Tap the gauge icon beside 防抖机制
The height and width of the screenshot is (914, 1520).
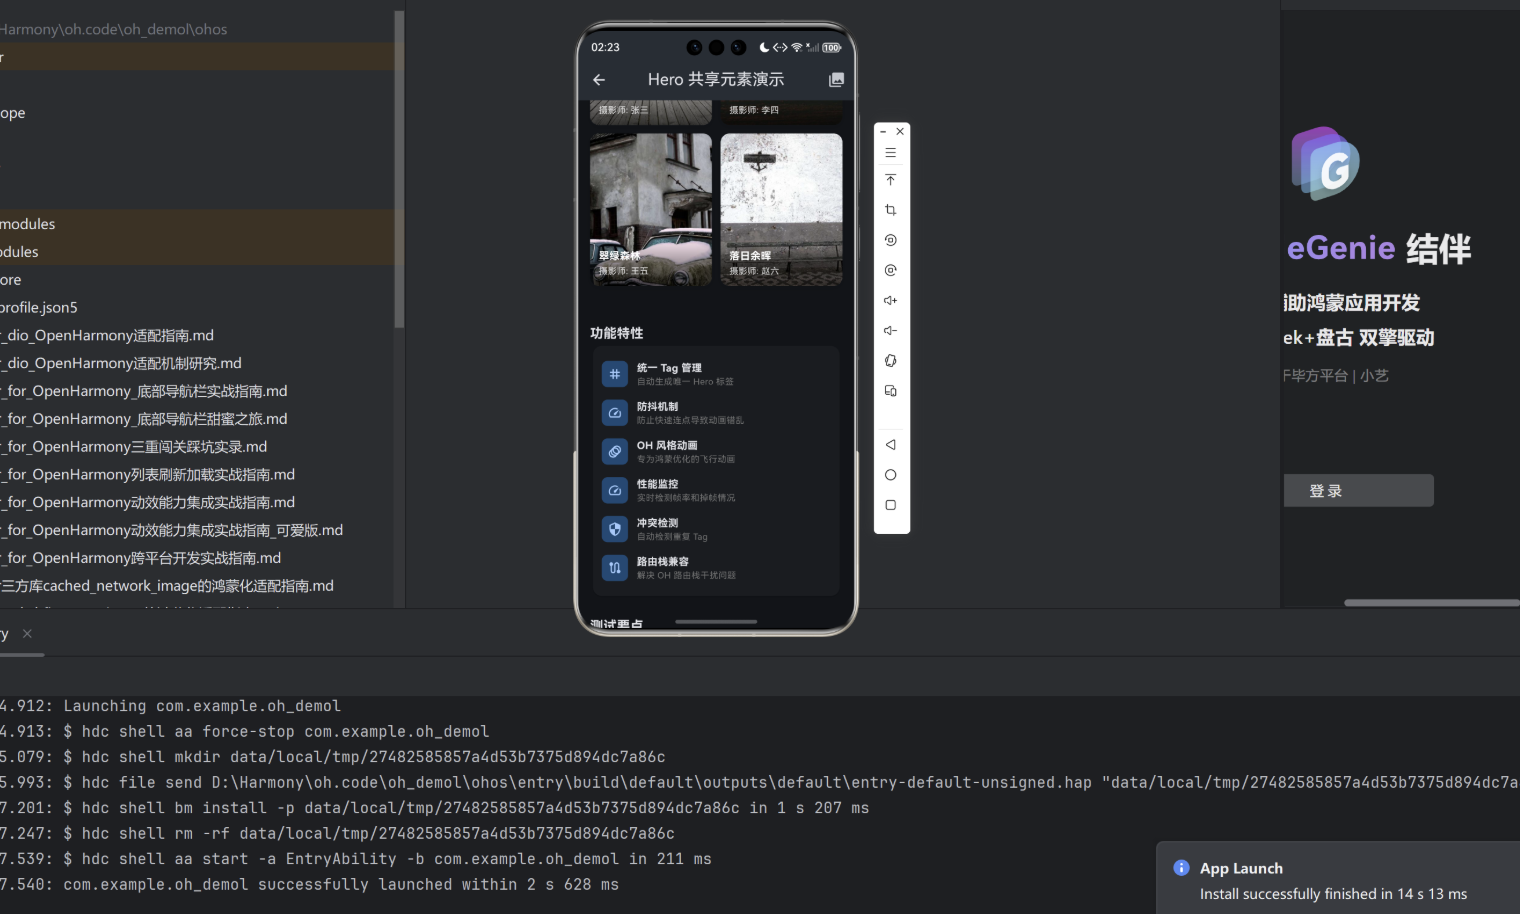point(614,413)
